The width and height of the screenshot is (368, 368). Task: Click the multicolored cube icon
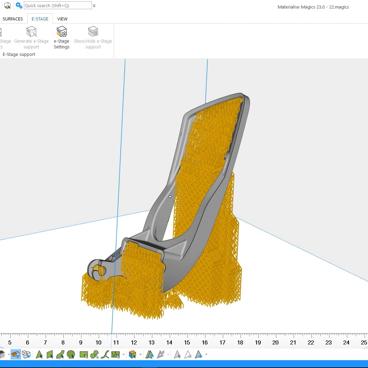click(x=133, y=354)
